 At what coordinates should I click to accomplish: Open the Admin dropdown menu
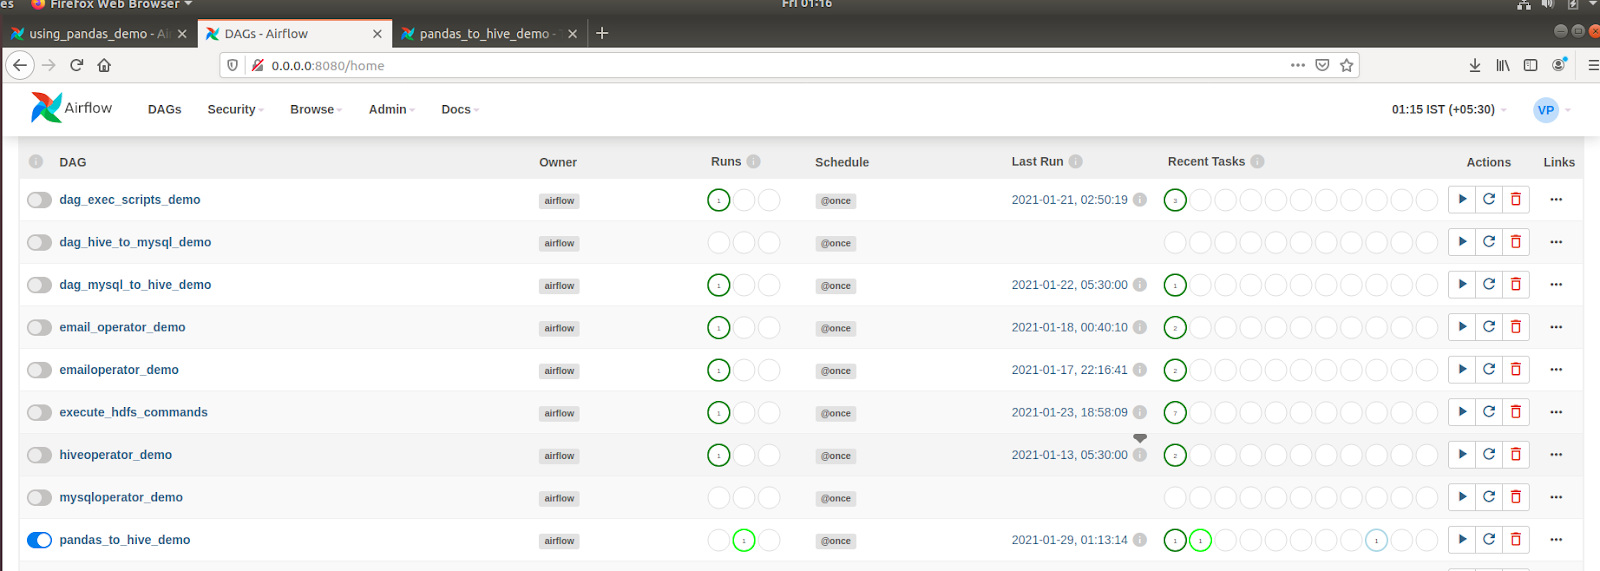coord(391,110)
